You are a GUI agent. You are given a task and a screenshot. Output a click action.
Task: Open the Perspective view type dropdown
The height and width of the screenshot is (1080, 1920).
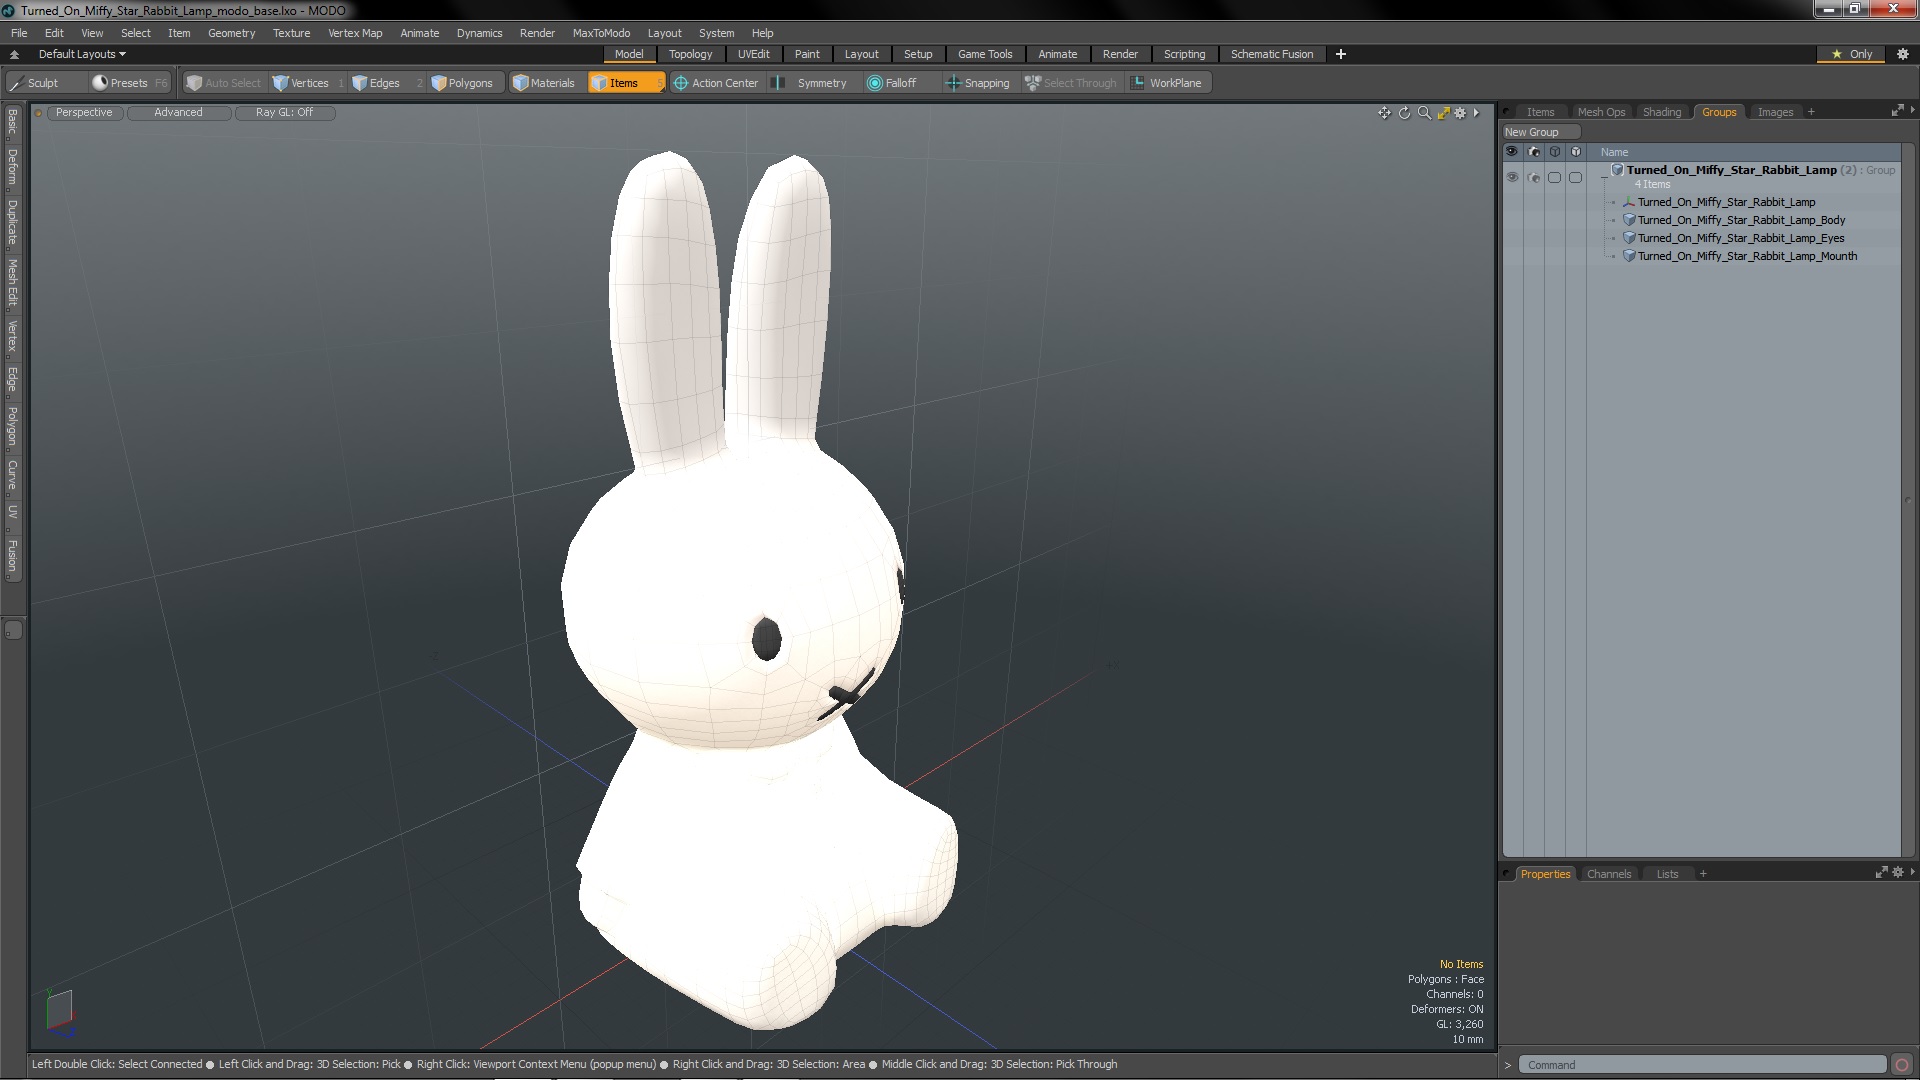84,112
